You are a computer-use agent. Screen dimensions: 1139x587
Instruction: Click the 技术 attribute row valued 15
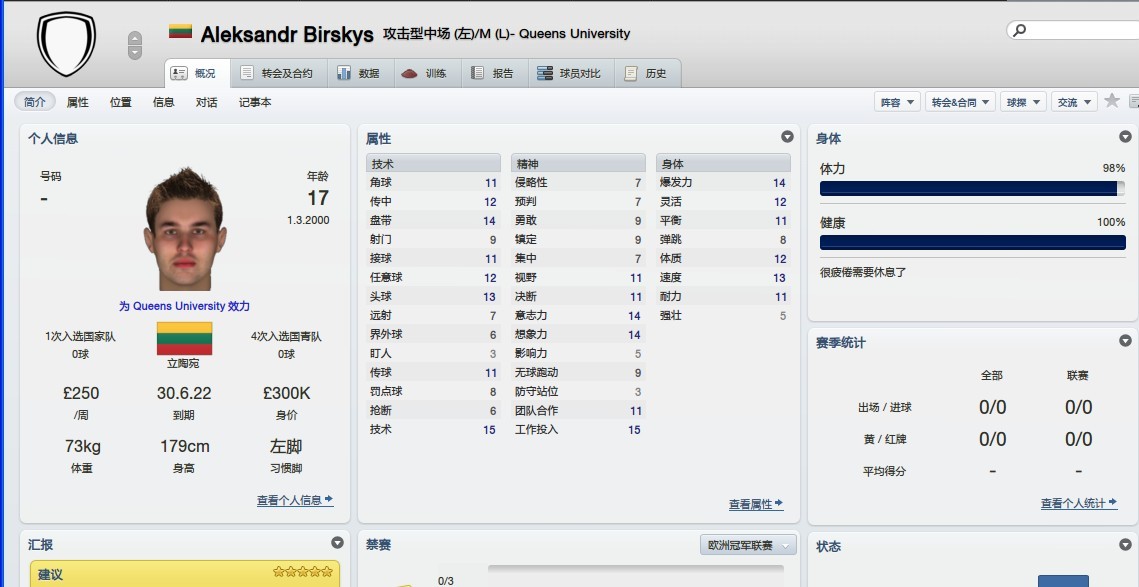pyautogui.click(x=433, y=429)
